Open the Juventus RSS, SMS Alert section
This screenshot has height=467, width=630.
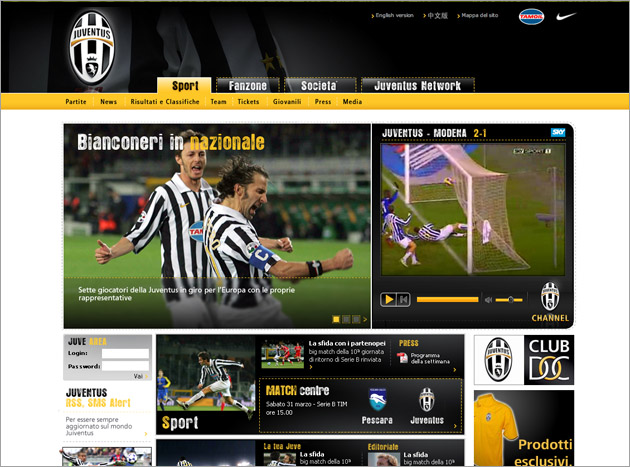point(98,397)
